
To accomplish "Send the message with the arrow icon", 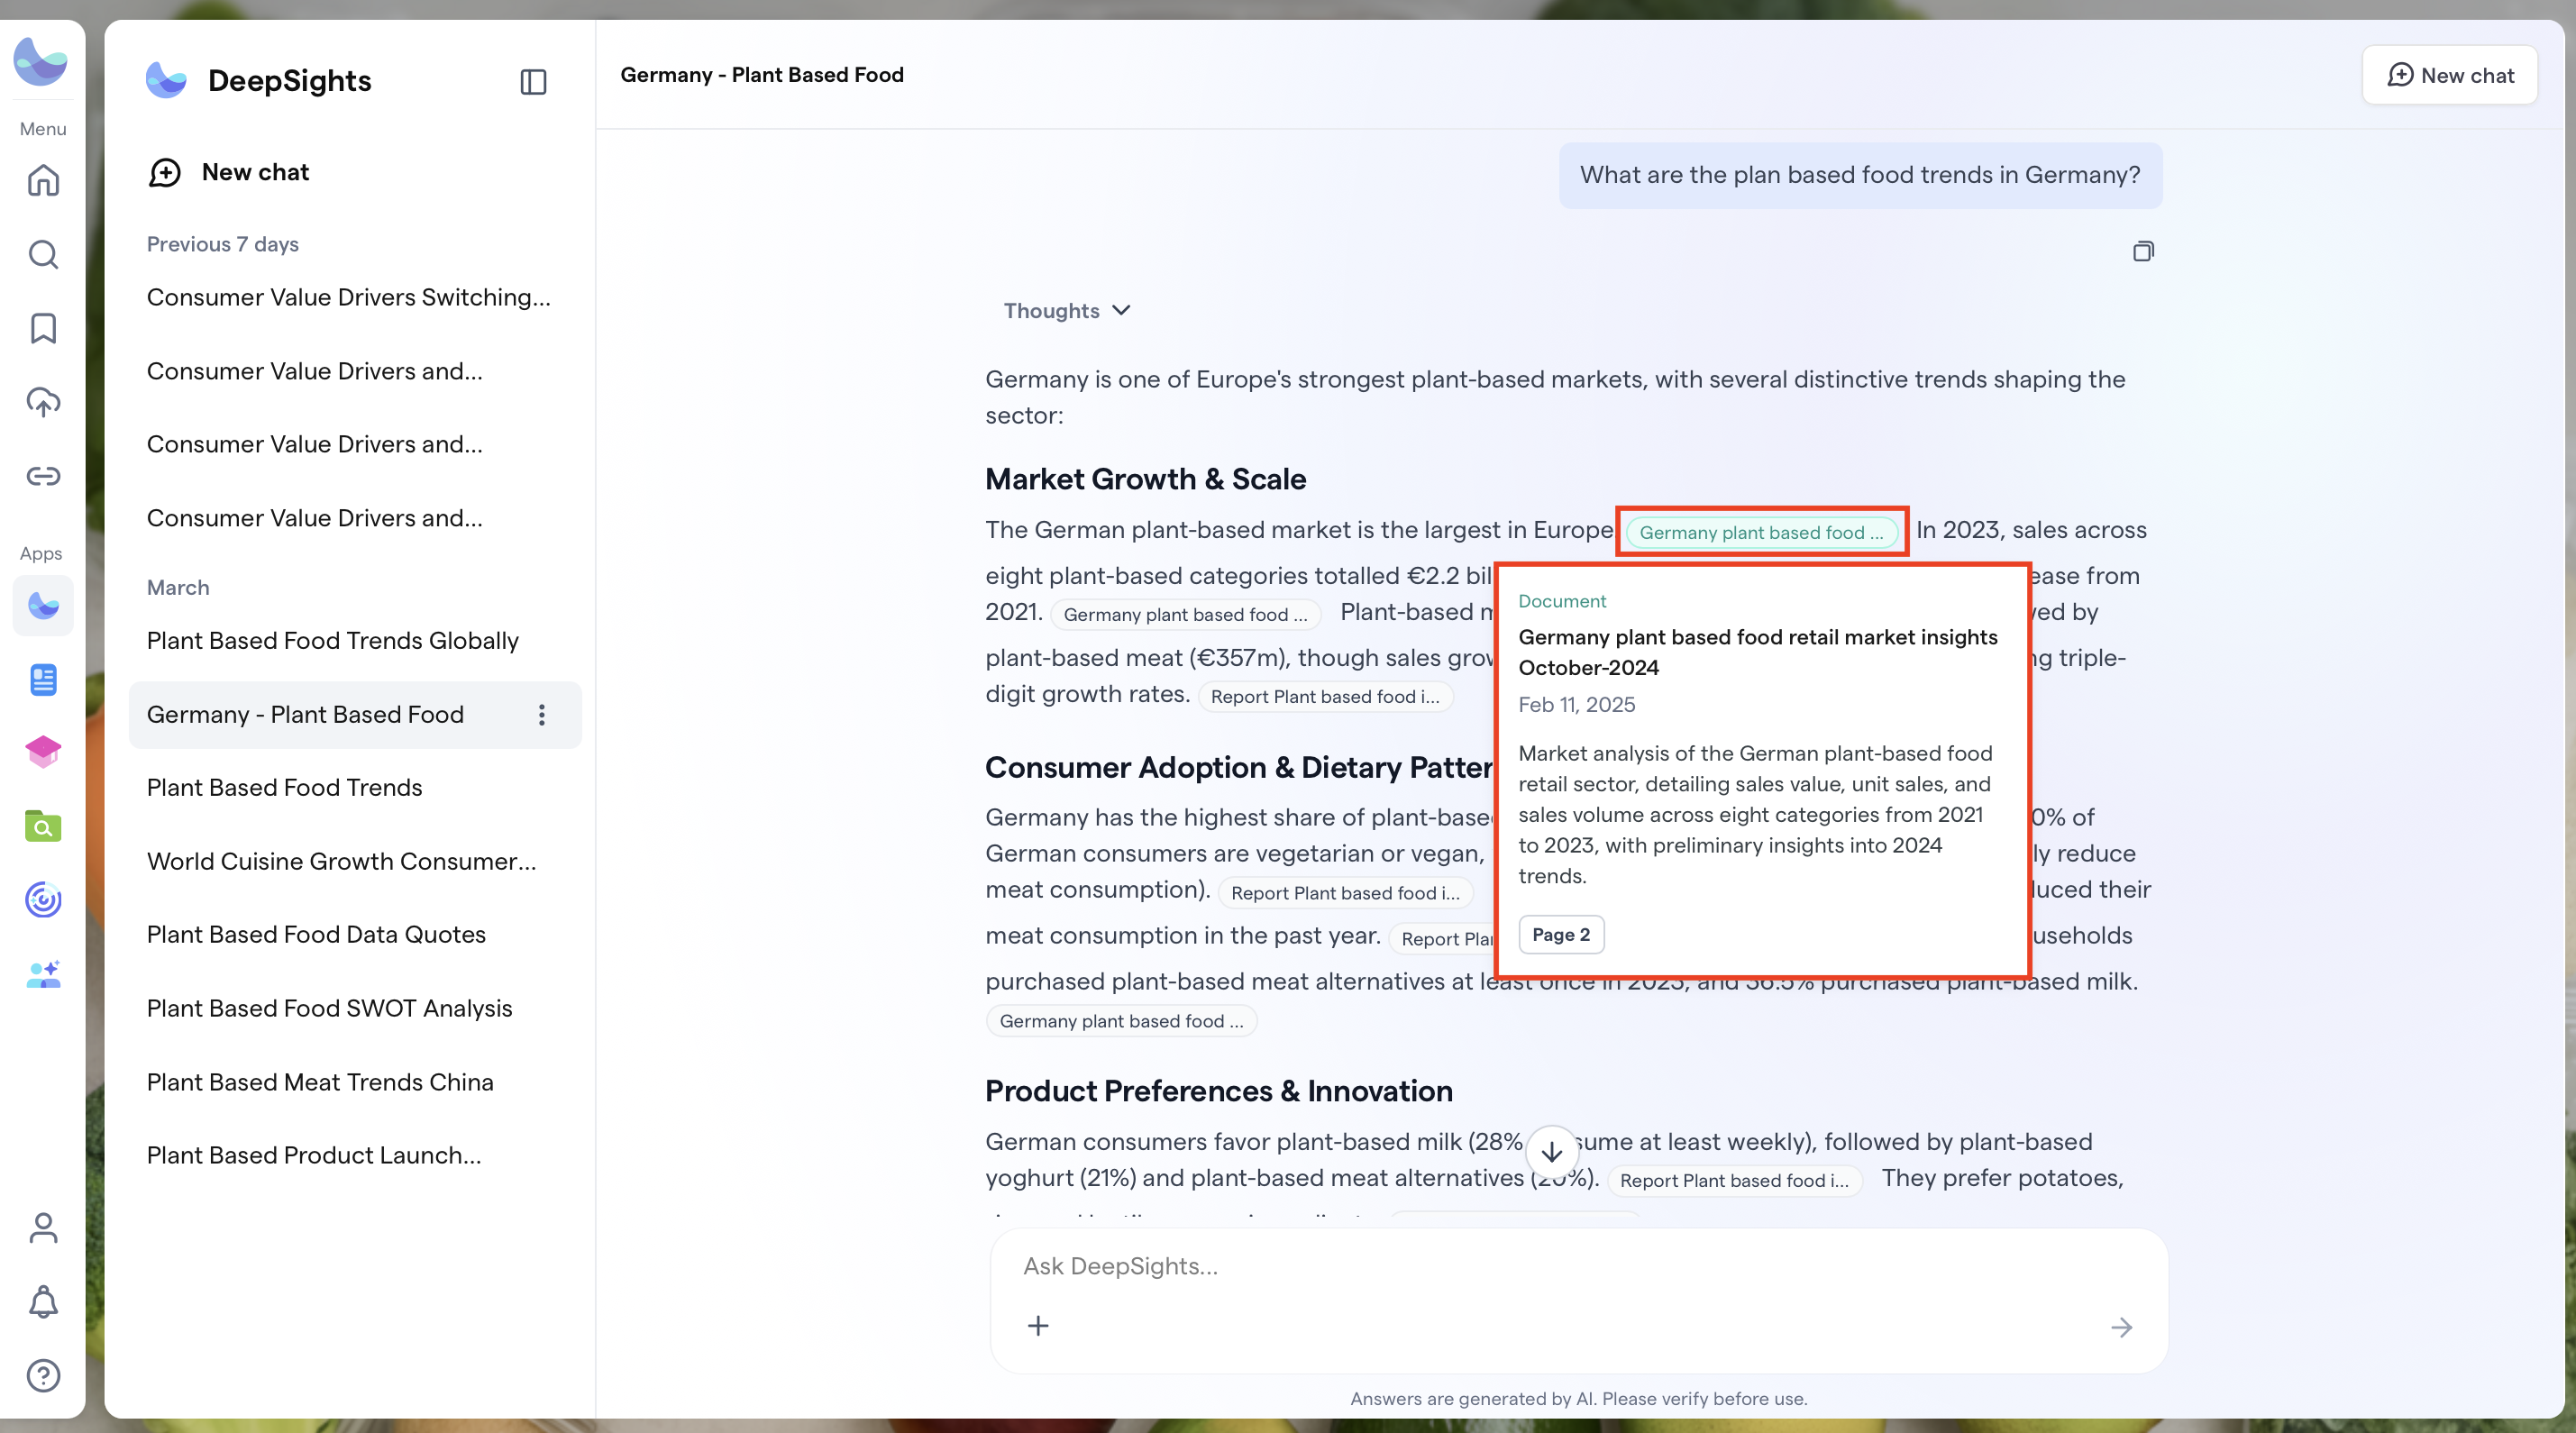I will click(2121, 1327).
